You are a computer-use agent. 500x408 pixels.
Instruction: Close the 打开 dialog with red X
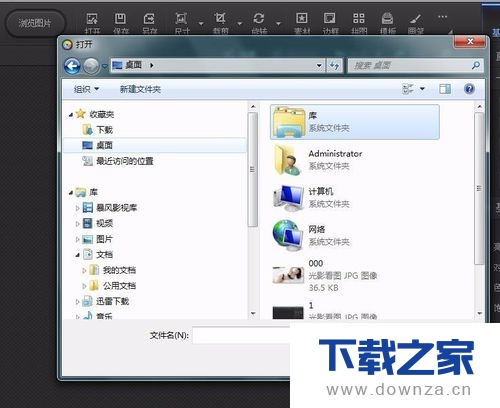click(x=470, y=41)
